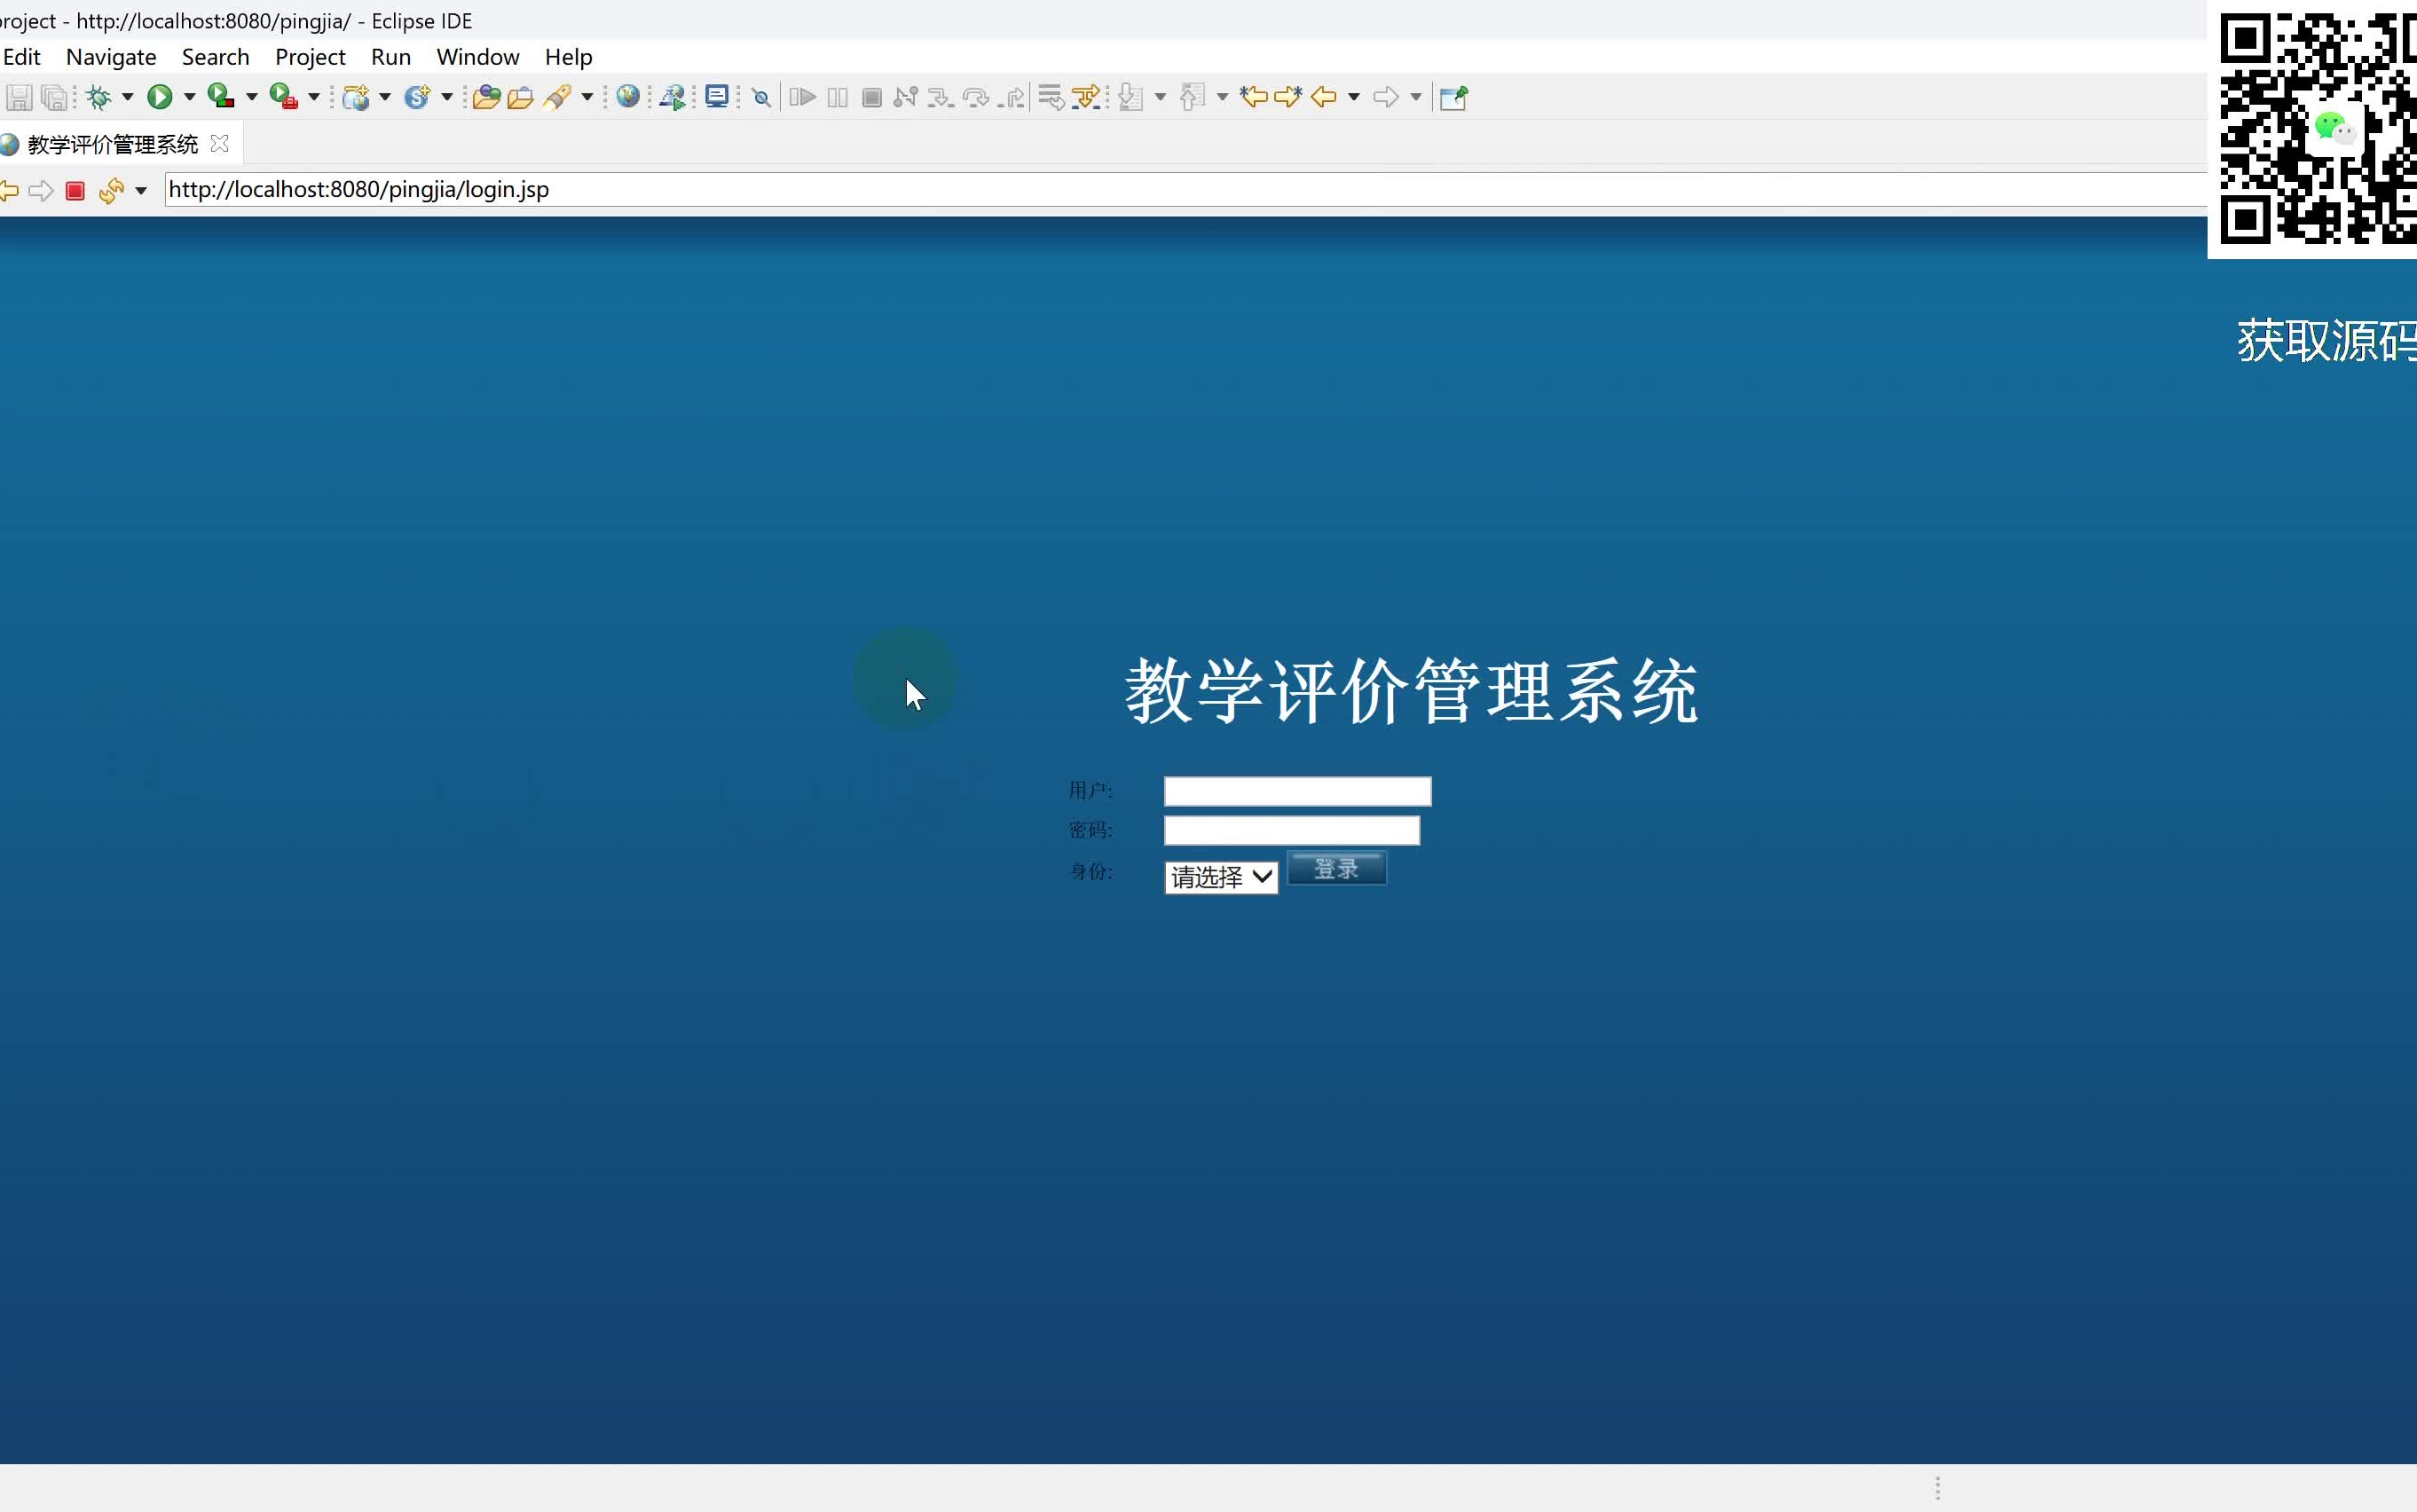This screenshot has width=2417, height=1512.
Task: Stop page loading with red square icon
Action: pyautogui.click(x=75, y=190)
